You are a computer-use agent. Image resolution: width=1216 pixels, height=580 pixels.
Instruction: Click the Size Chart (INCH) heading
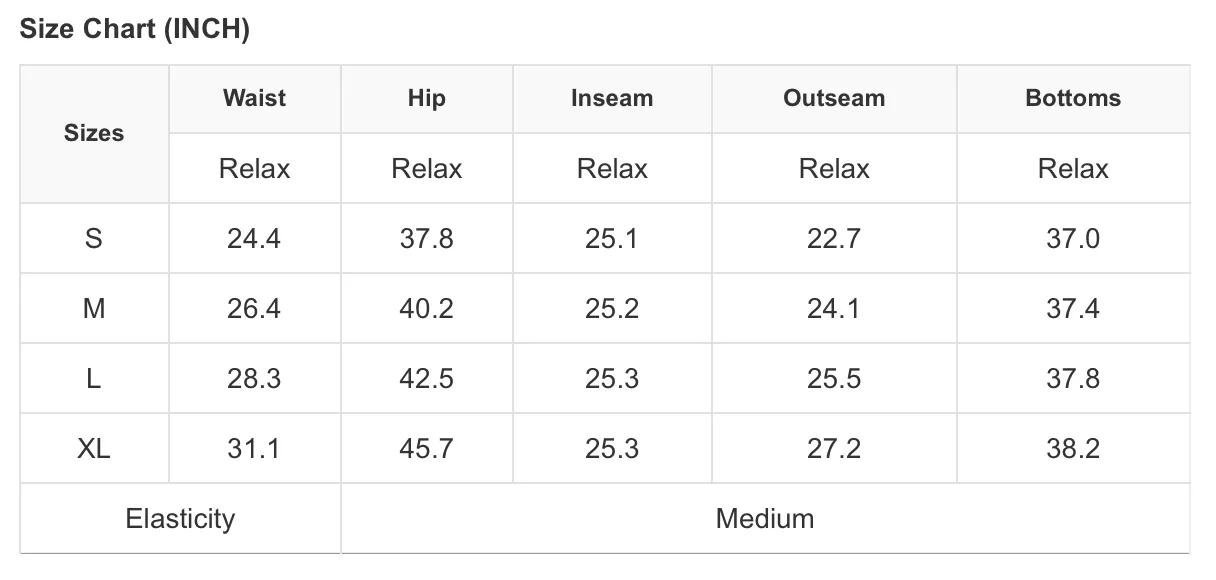pos(135,30)
